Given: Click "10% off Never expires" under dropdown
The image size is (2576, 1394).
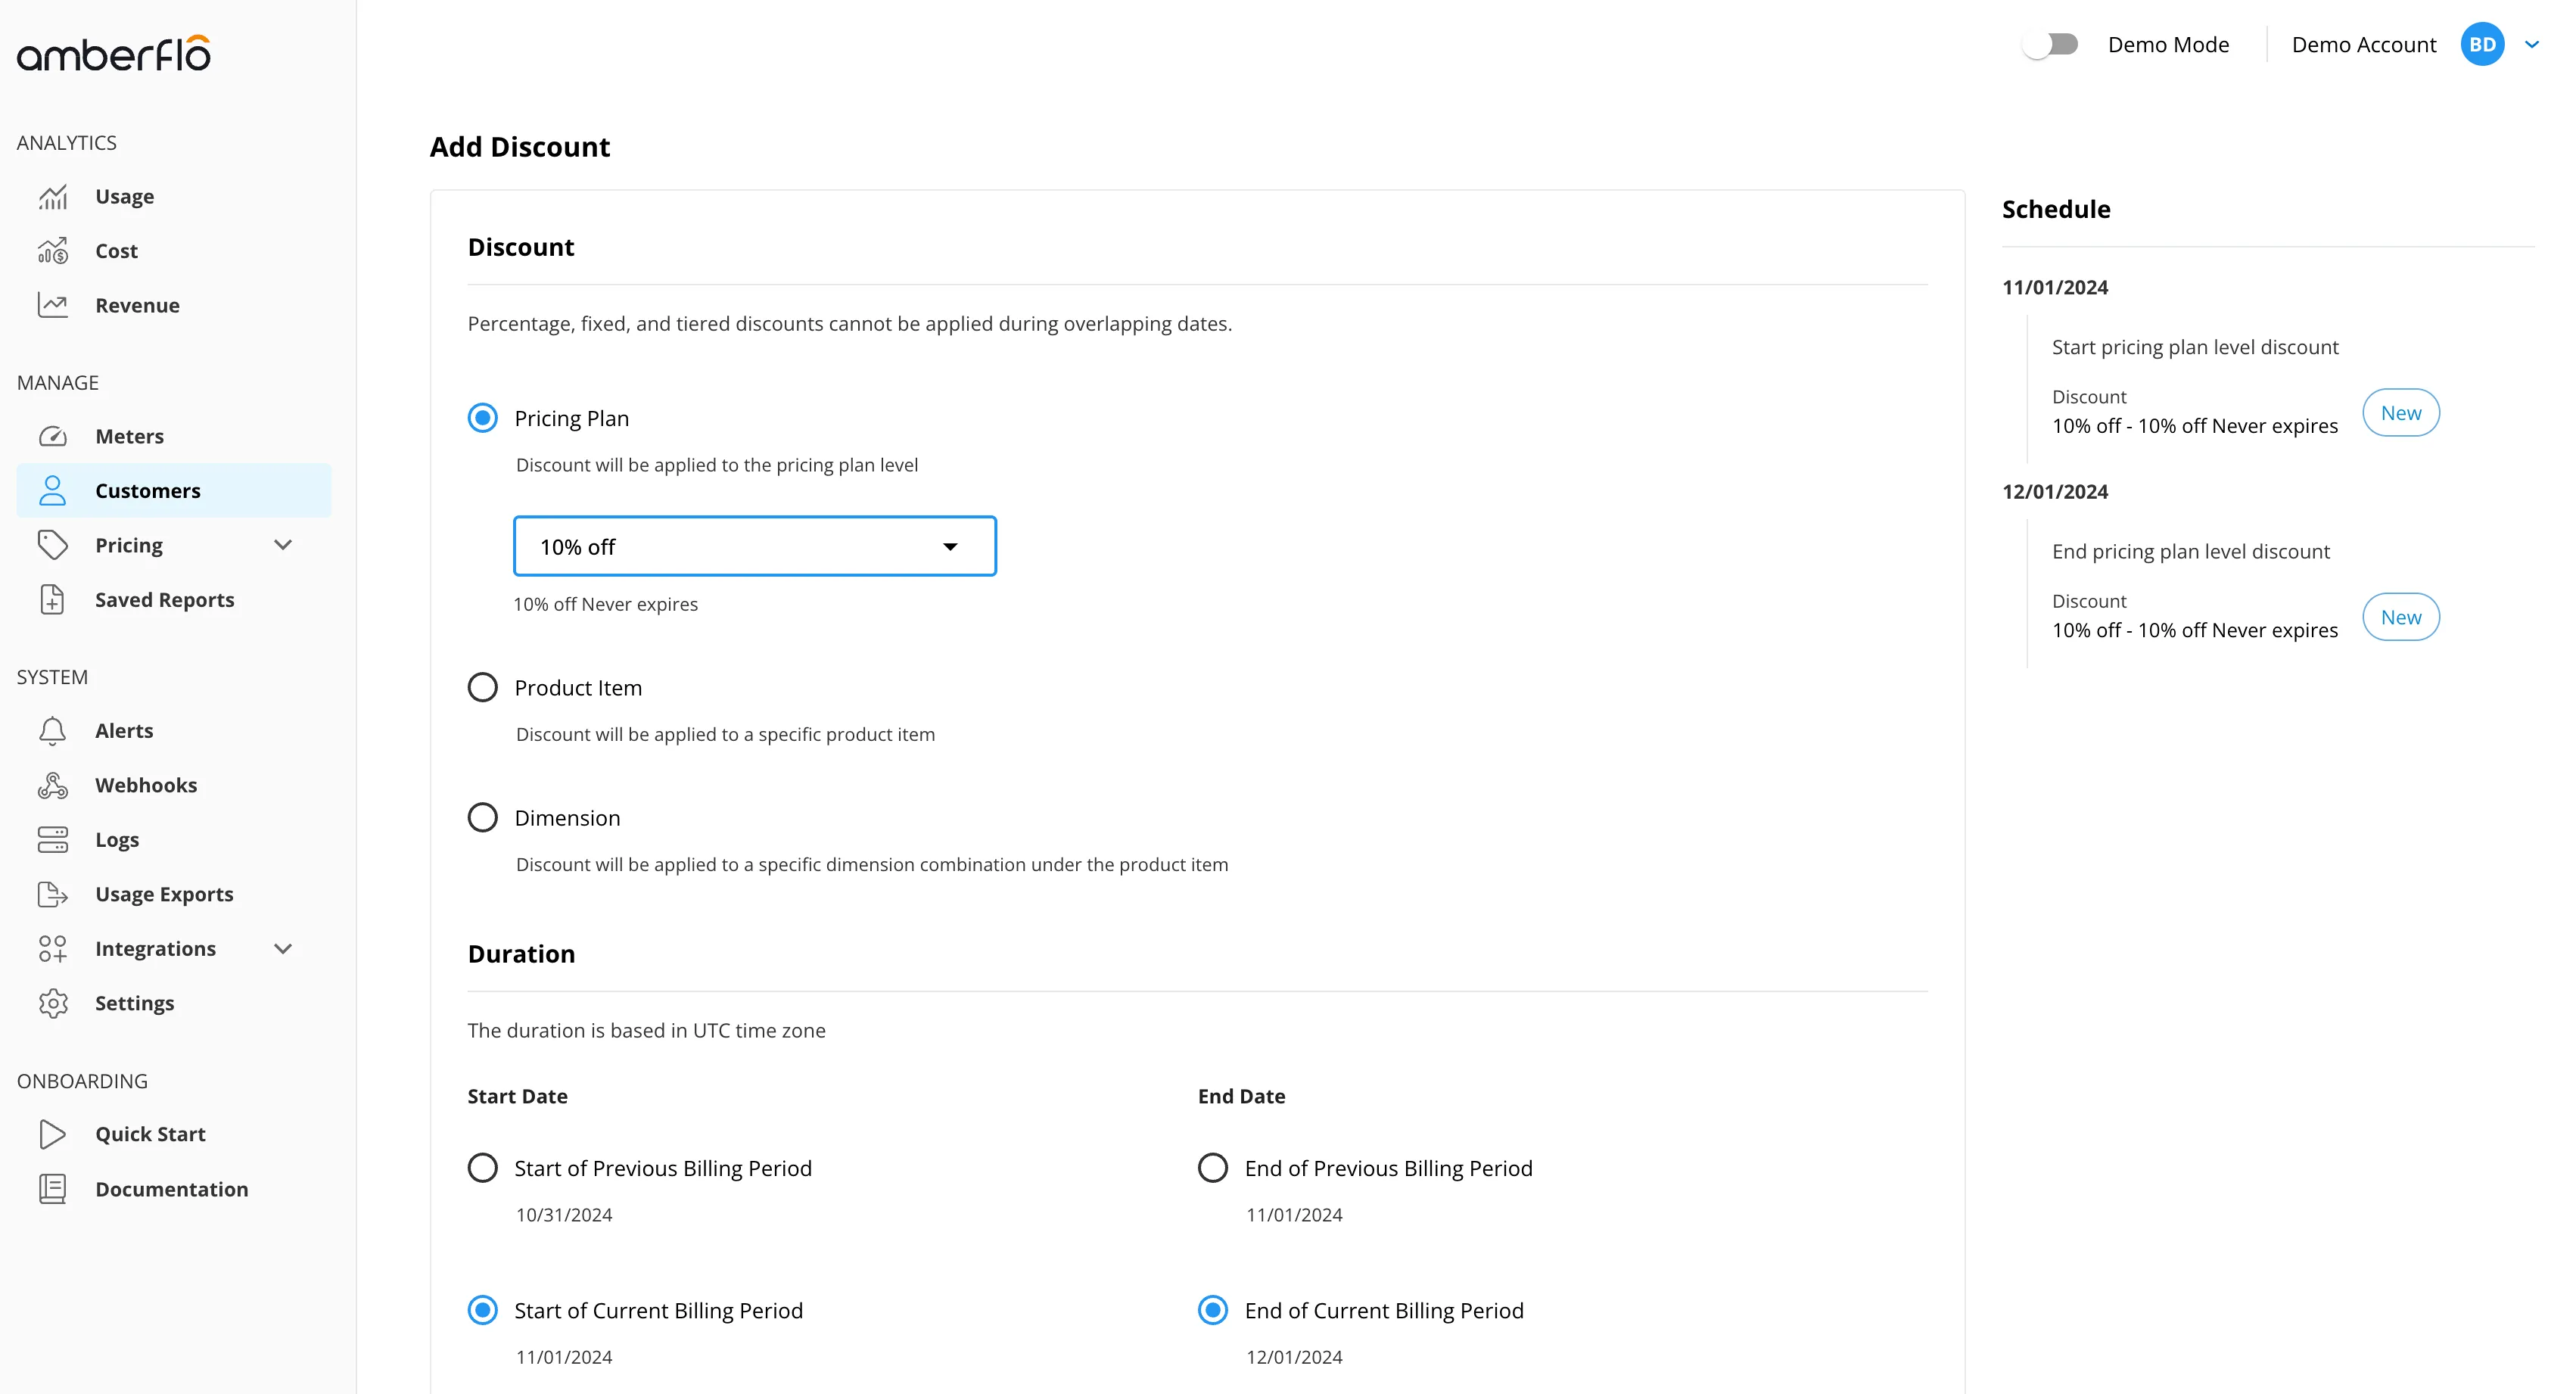Looking at the screenshot, I should point(606,604).
